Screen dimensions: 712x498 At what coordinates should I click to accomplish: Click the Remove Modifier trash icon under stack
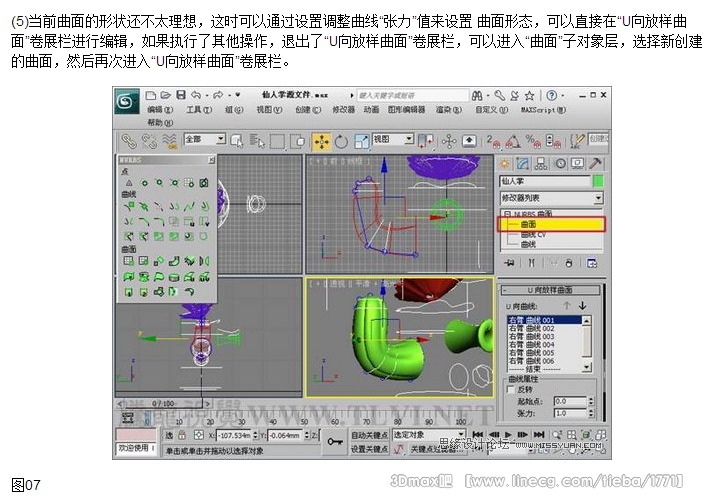coord(569,263)
